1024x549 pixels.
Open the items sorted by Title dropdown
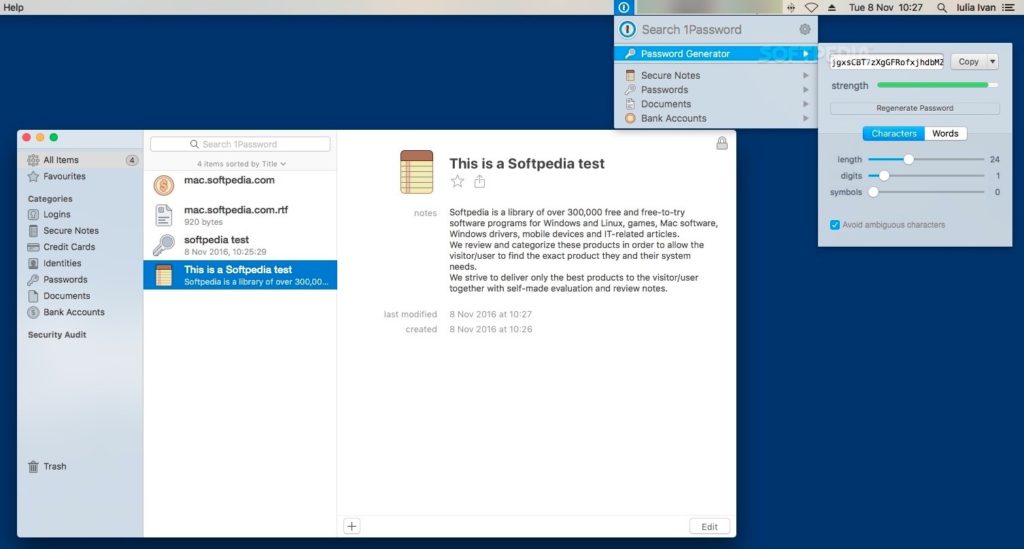(241, 164)
